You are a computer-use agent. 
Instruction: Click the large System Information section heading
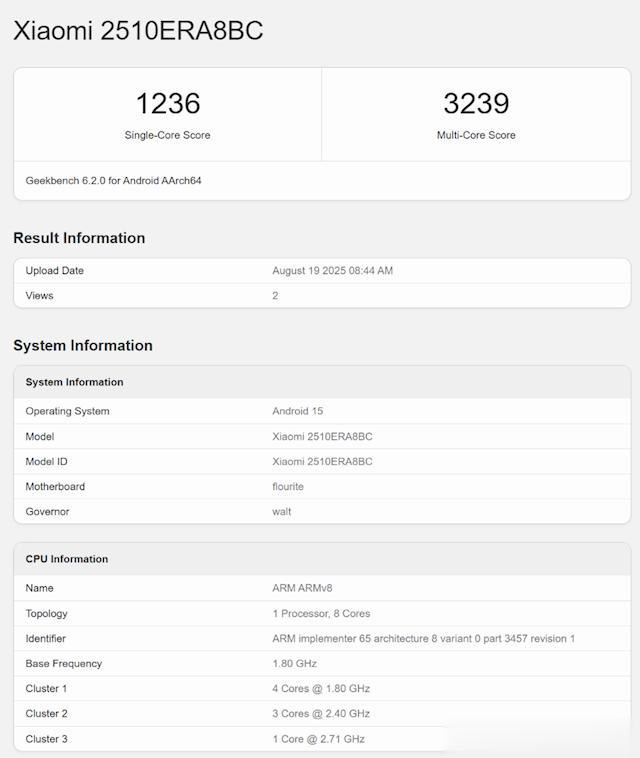pos(83,346)
